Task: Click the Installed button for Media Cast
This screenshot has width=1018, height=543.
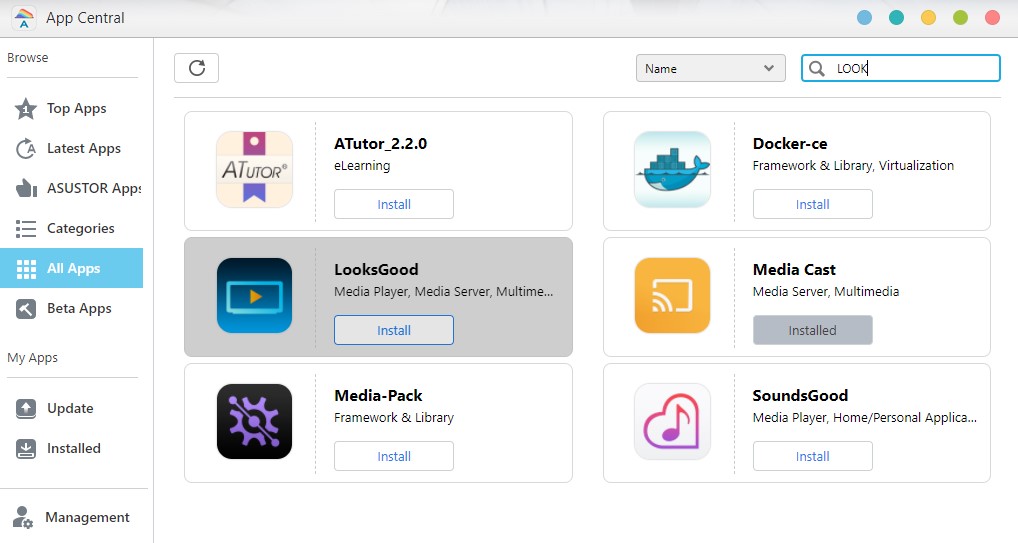Action: (x=813, y=331)
